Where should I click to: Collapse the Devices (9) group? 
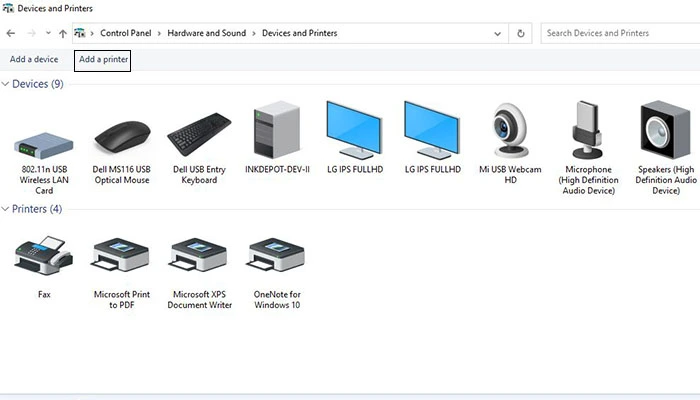pyautogui.click(x=5, y=84)
